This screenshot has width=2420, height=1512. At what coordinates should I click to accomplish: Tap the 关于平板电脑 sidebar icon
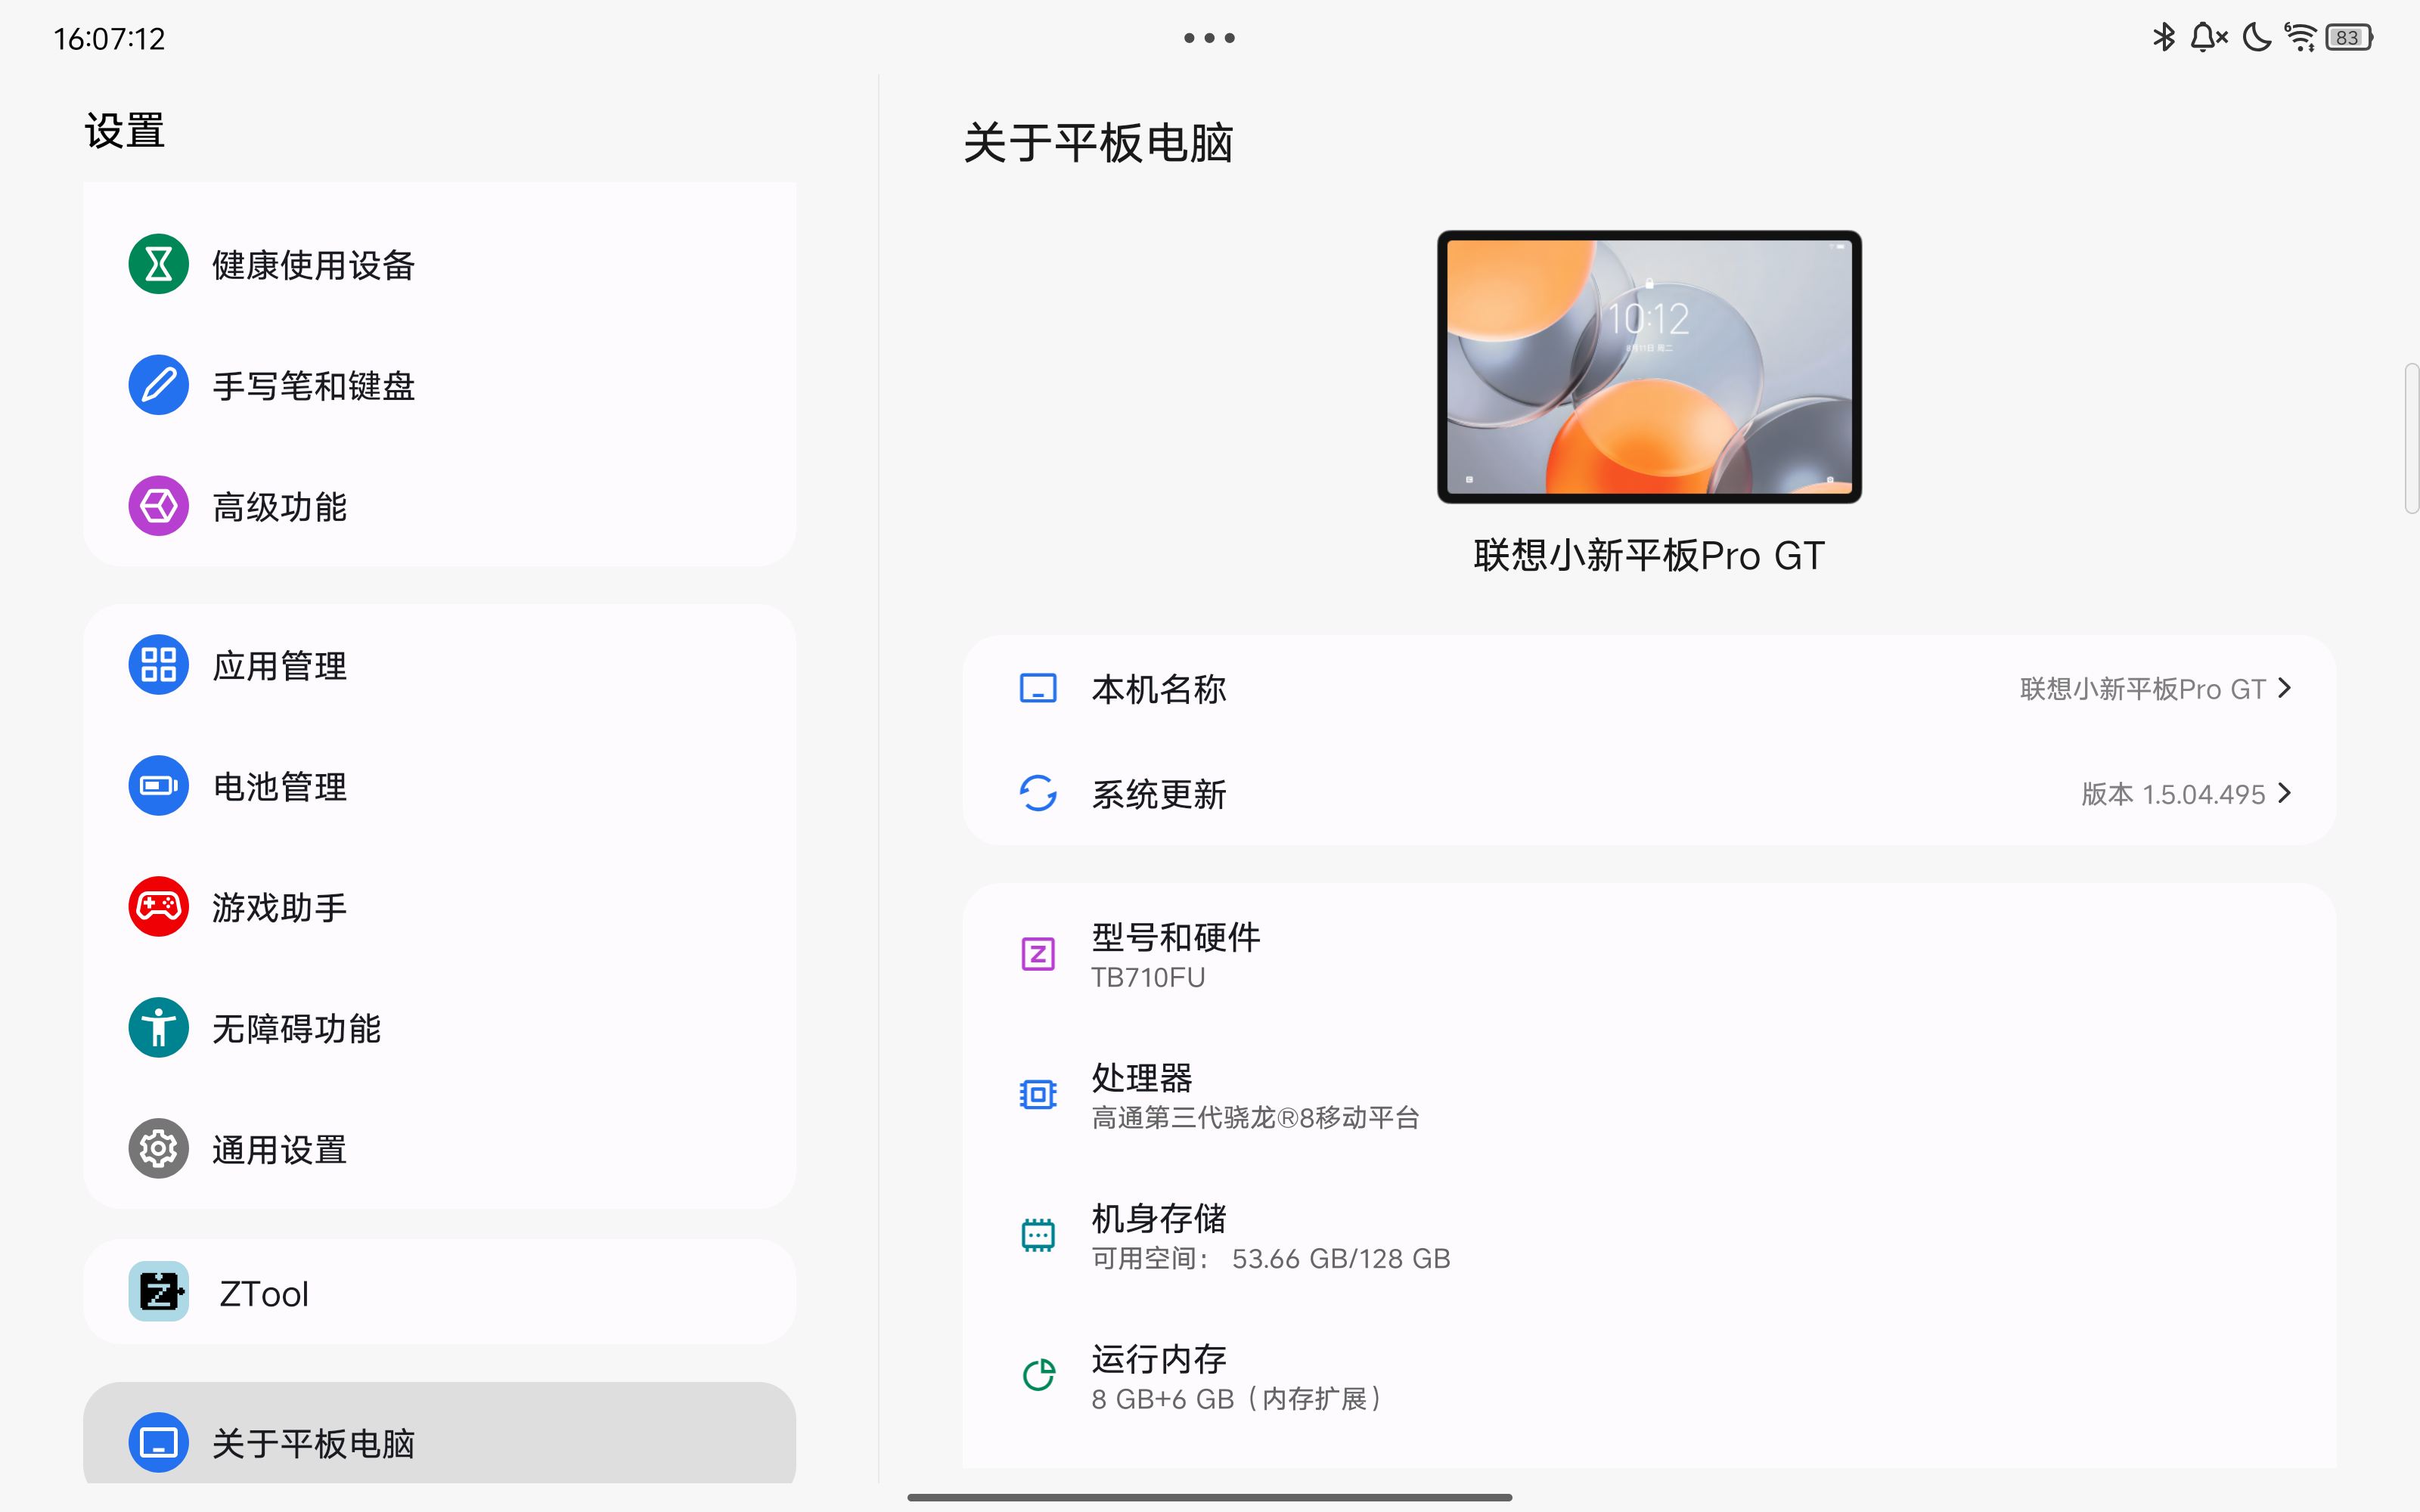[x=158, y=1443]
